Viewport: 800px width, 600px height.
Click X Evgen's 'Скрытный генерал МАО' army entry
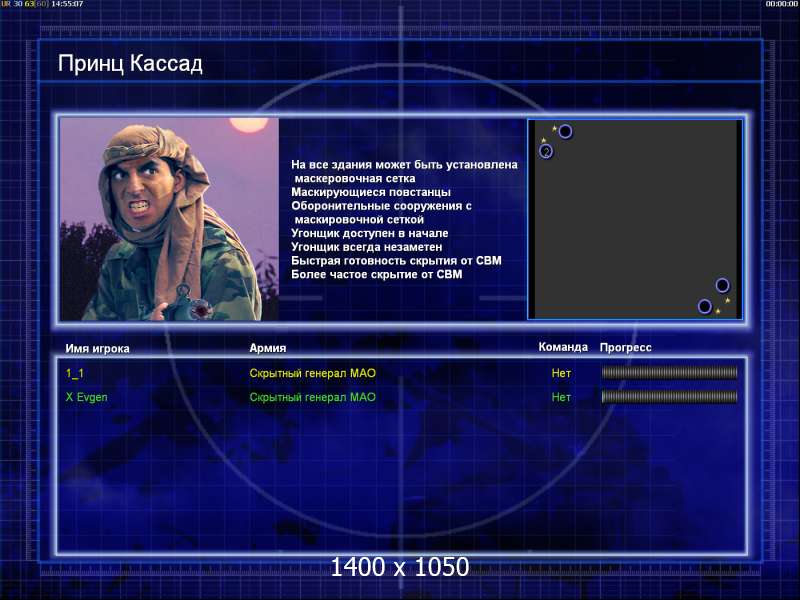click(x=312, y=397)
